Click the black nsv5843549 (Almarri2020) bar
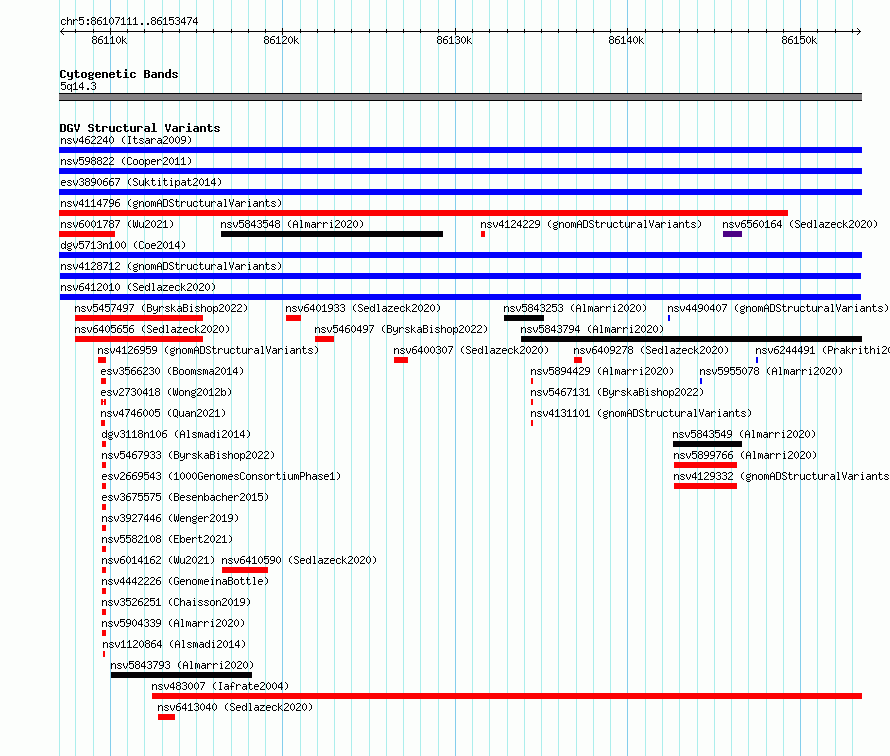 click(x=707, y=444)
